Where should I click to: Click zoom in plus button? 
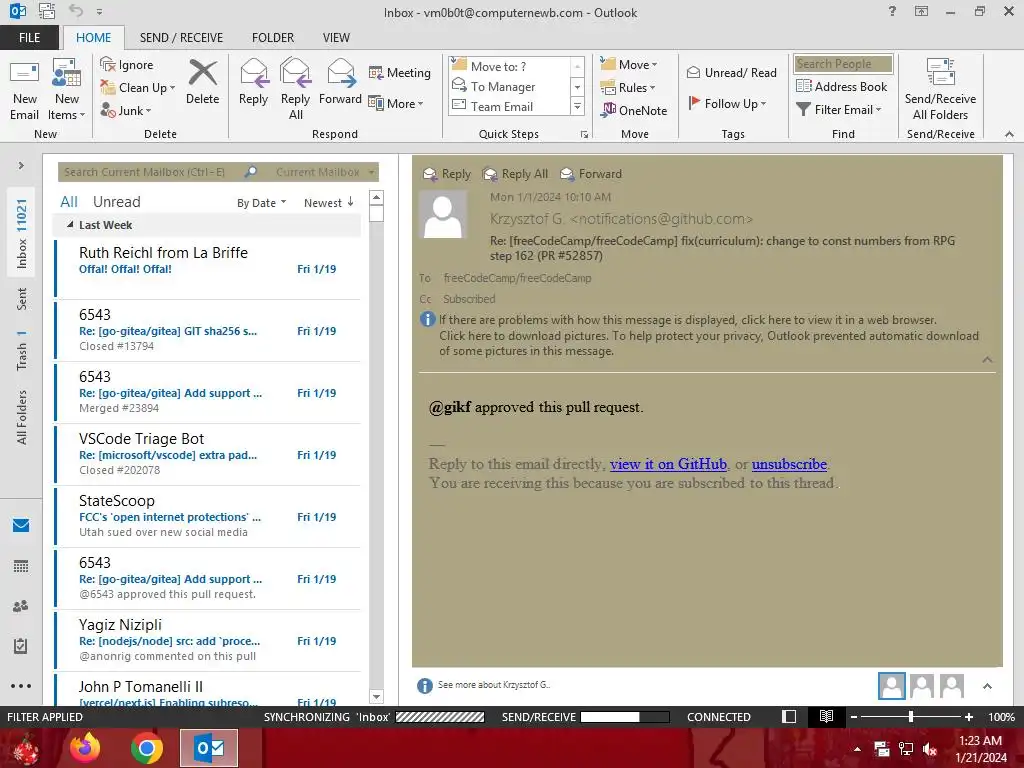968,716
